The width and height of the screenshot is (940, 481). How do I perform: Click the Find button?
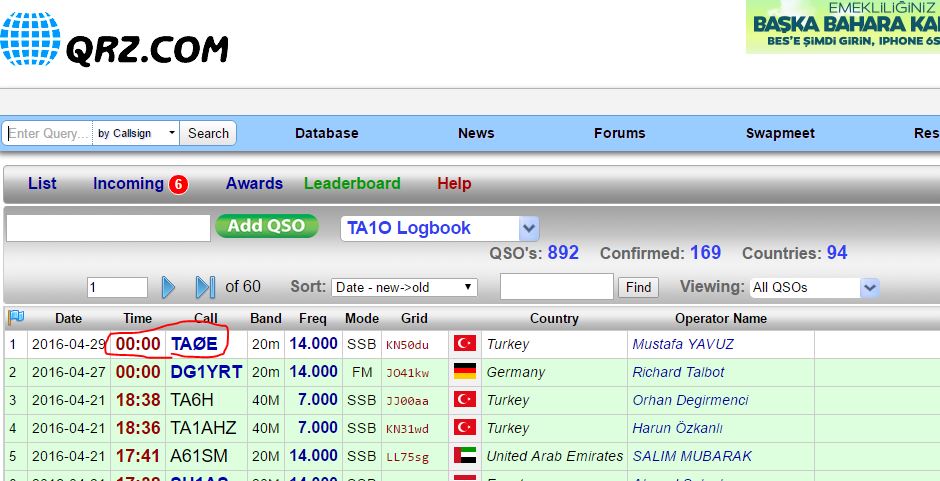point(638,287)
